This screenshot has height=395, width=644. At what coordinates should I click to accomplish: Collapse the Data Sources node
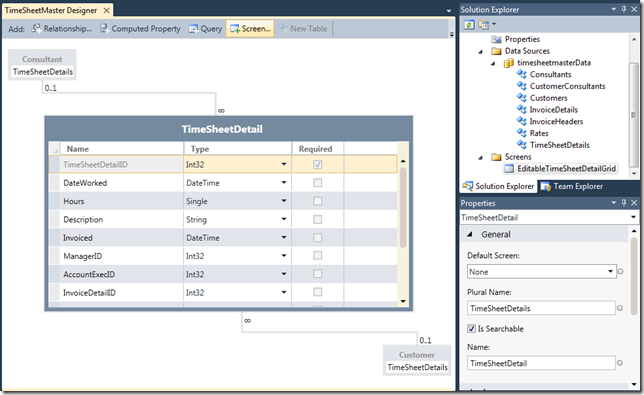(x=481, y=52)
